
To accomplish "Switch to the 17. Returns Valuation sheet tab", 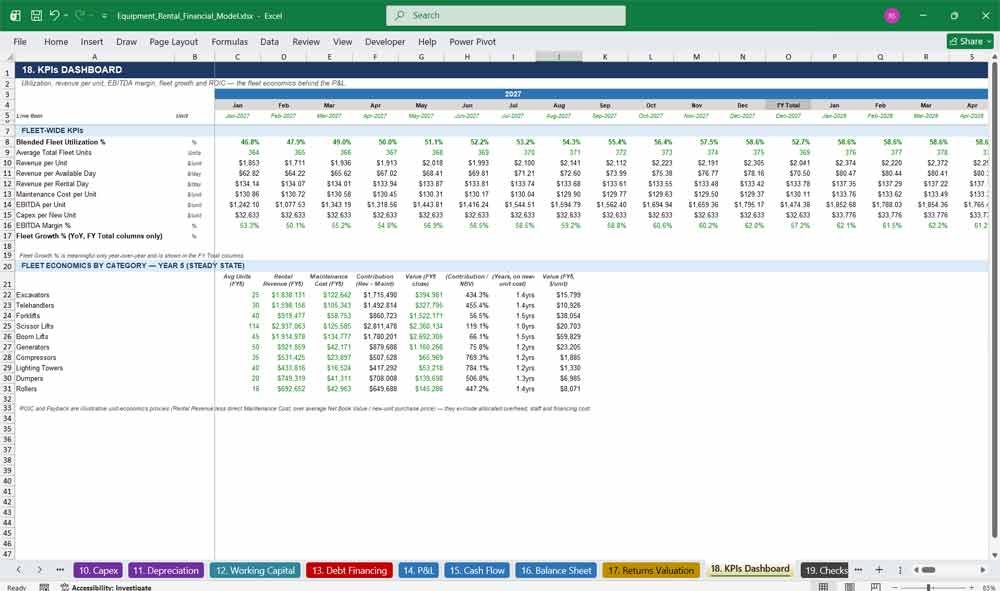I will click(651, 571).
